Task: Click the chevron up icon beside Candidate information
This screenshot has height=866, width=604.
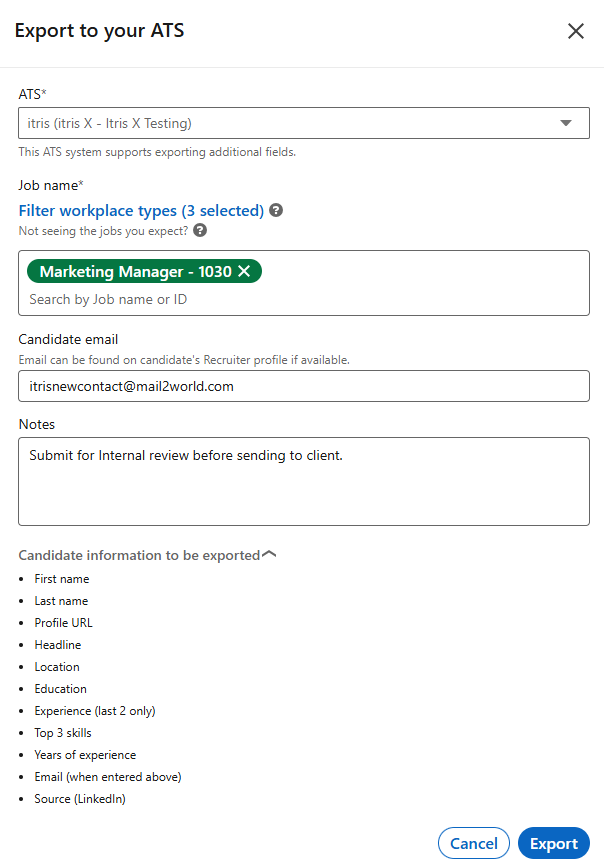Action: pyautogui.click(x=269, y=555)
